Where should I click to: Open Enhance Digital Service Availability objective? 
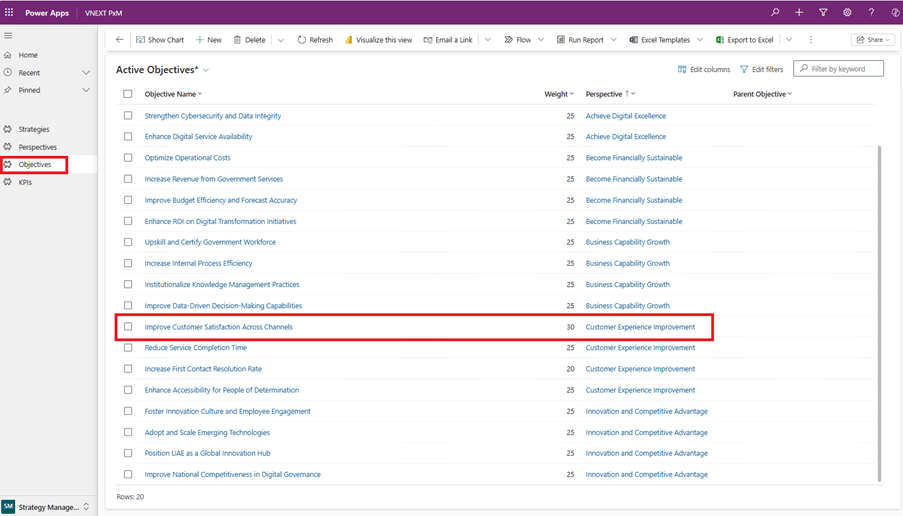(198, 136)
